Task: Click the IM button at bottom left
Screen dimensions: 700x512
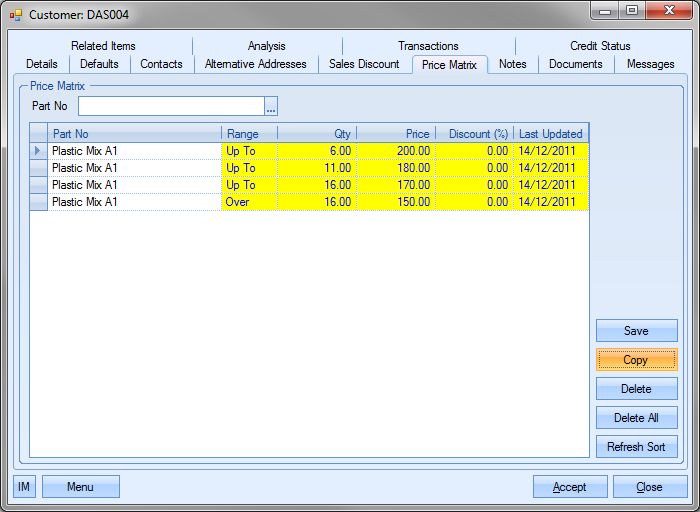Action: [24, 487]
